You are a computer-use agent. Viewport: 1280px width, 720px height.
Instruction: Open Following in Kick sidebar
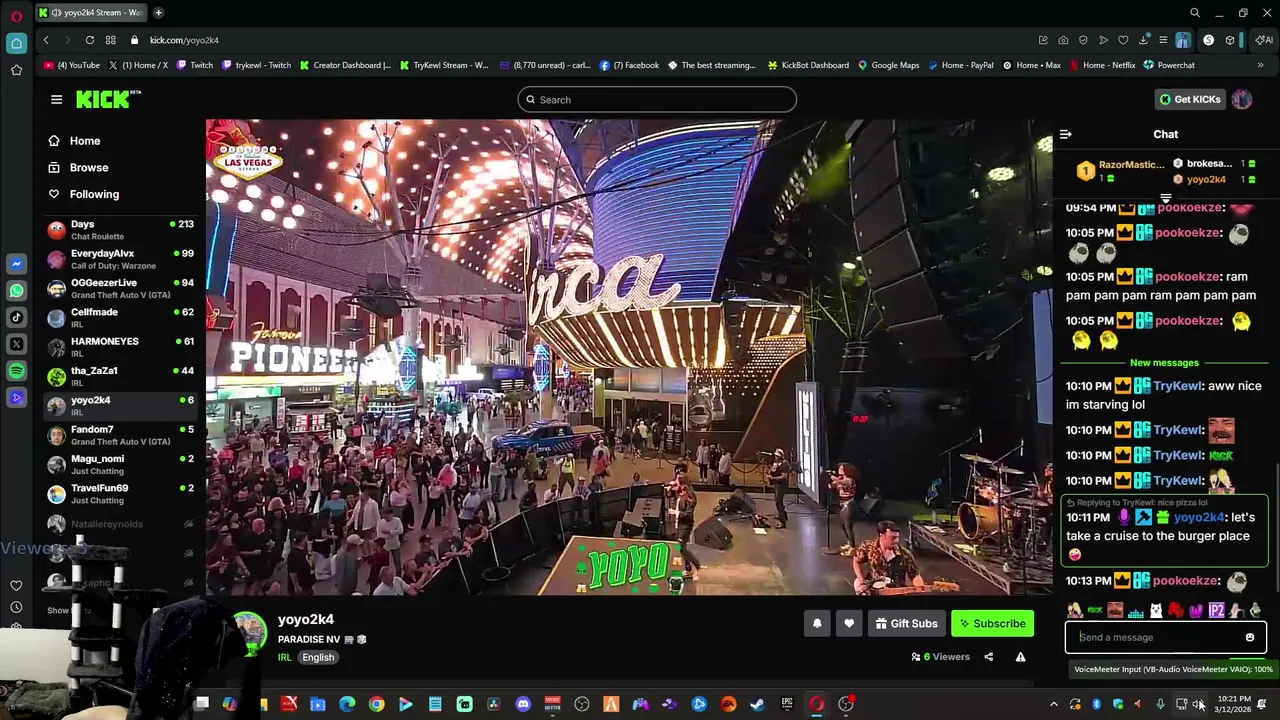click(x=84, y=194)
